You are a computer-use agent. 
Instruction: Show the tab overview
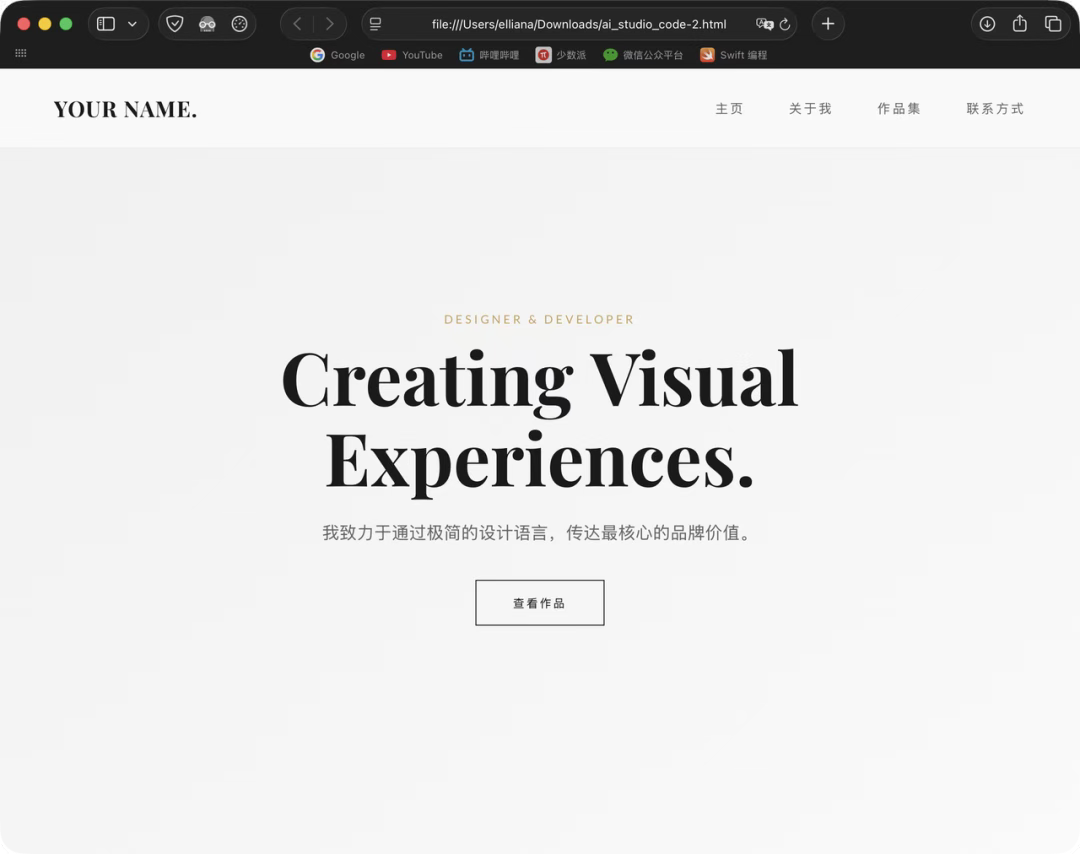1052,24
